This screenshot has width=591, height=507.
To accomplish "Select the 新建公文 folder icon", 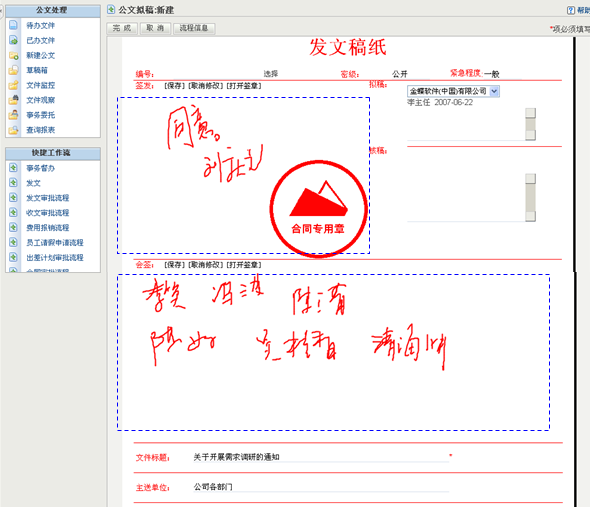I will coord(14,55).
